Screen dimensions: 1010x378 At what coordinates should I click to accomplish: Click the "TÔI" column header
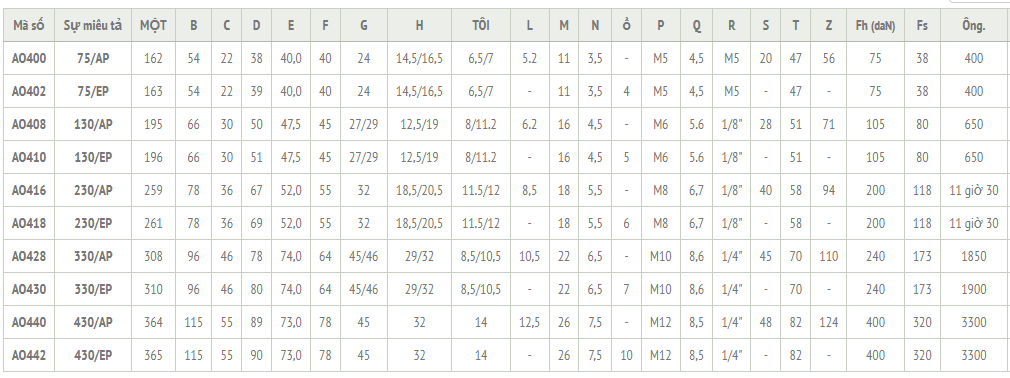pyautogui.click(x=481, y=26)
